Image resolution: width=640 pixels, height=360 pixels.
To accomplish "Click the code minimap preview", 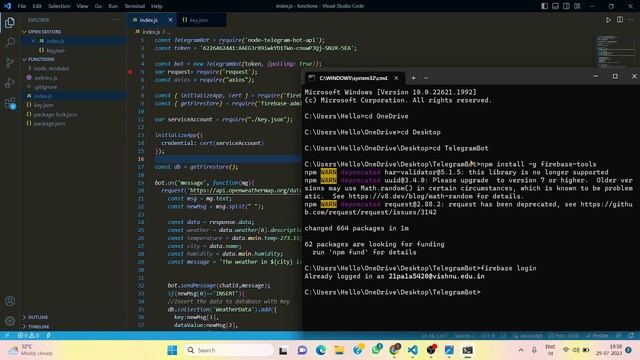I will click(x=615, y=51).
